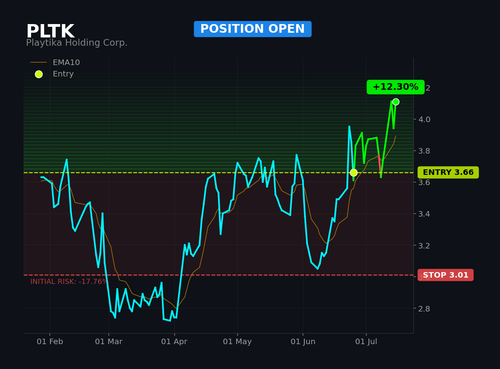Click the green latest-price marker dot

(396, 102)
